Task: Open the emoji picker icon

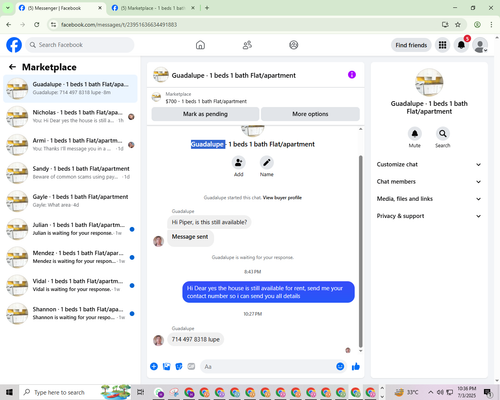Action: pyautogui.click(x=340, y=367)
